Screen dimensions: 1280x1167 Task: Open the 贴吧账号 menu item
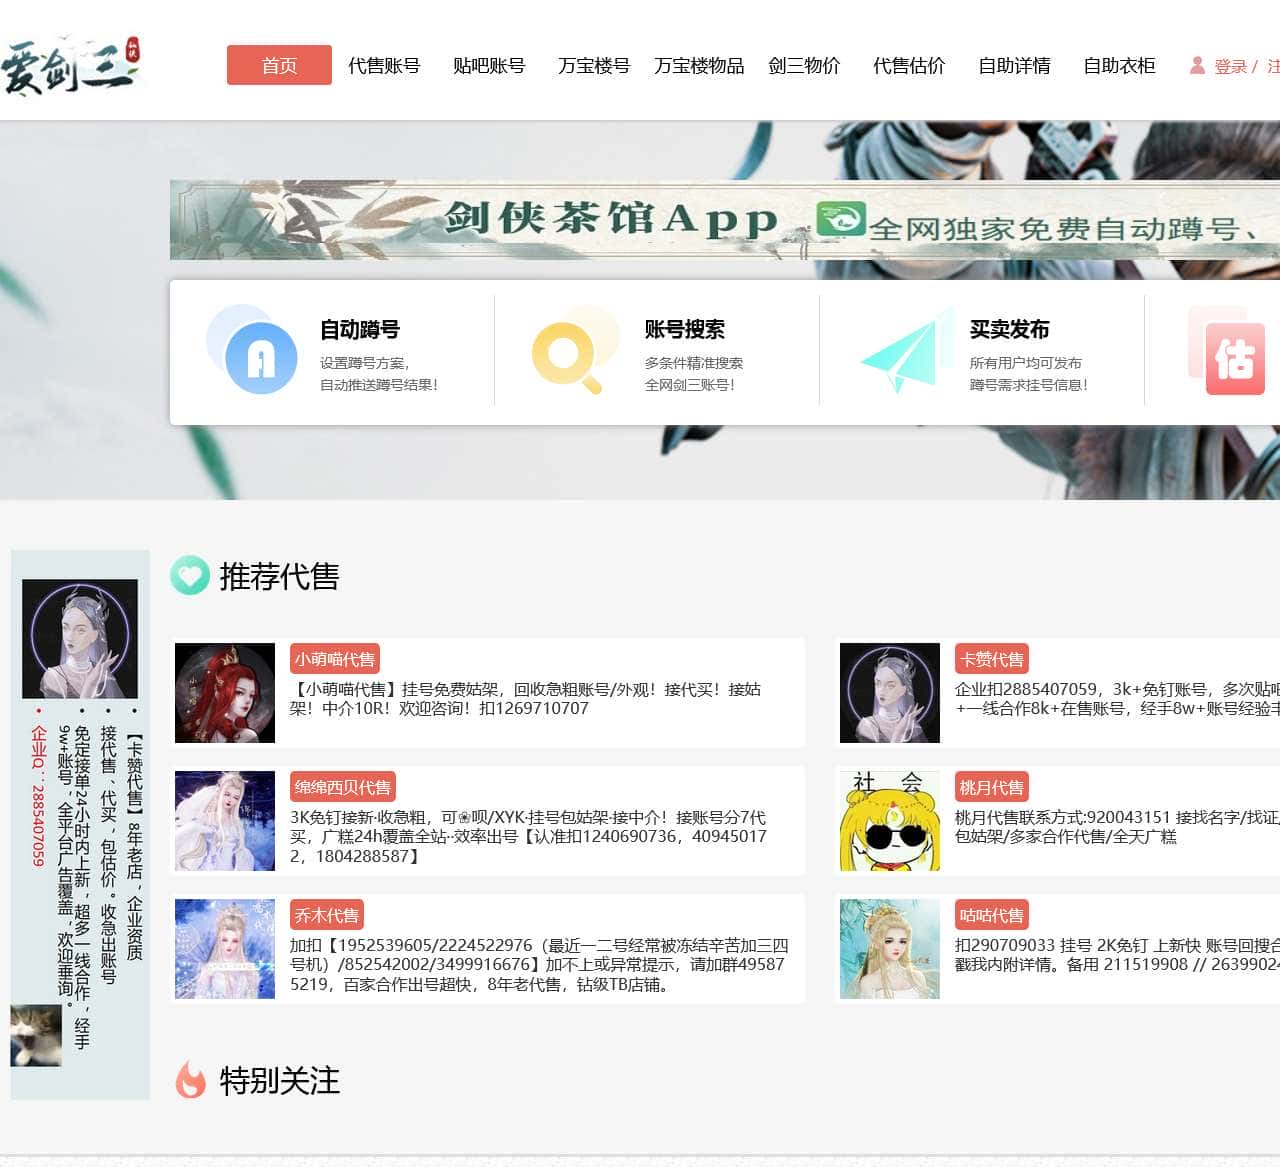tap(489, 66)
